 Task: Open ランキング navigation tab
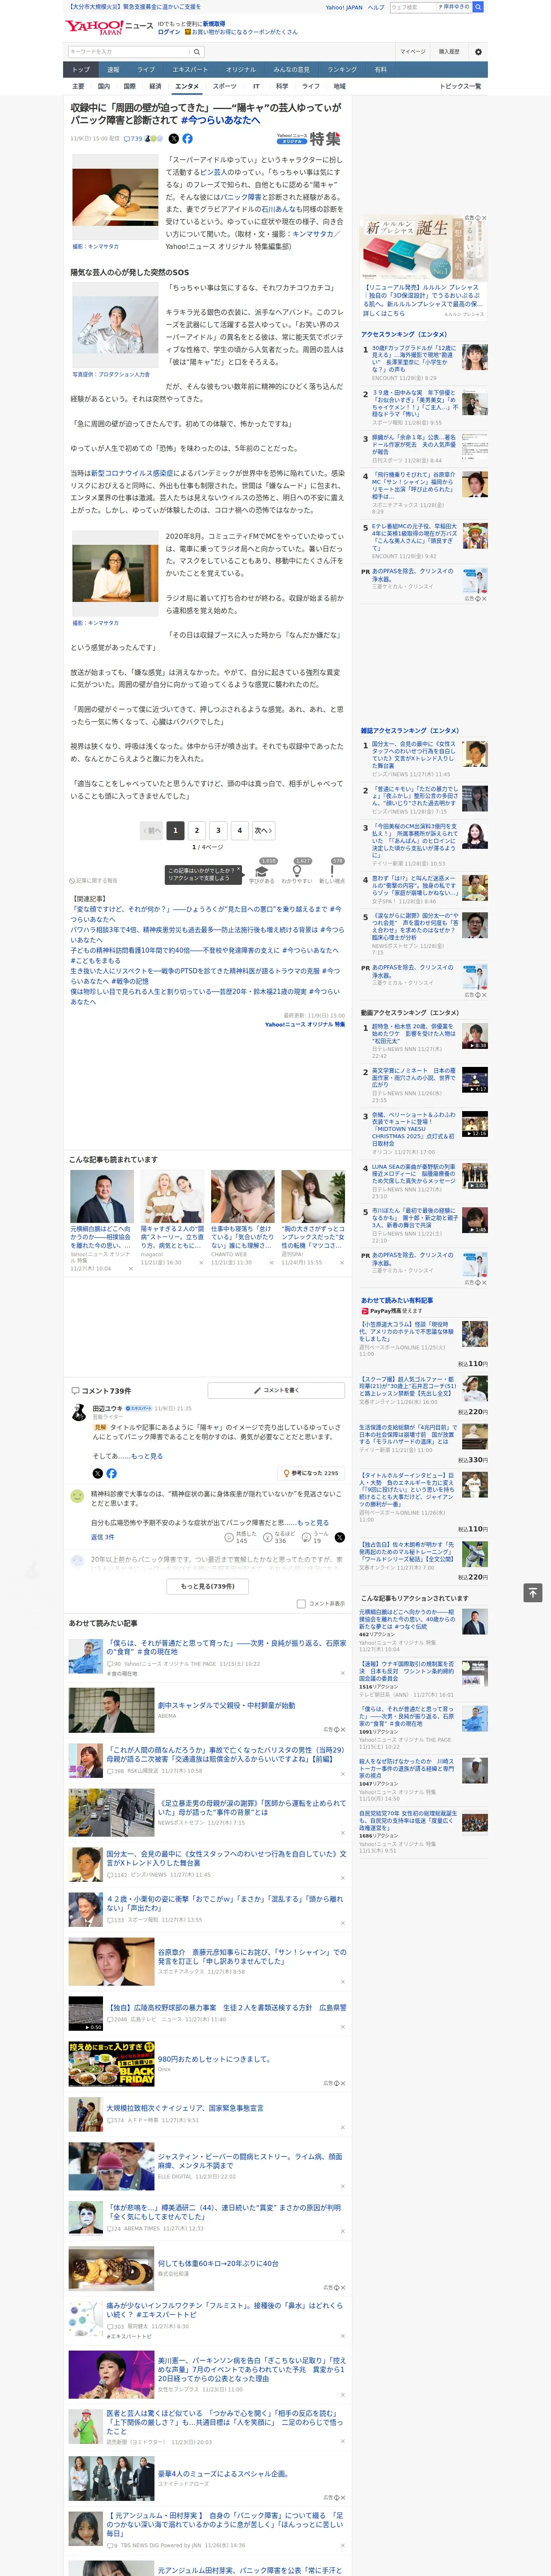(x=342, y=70)
